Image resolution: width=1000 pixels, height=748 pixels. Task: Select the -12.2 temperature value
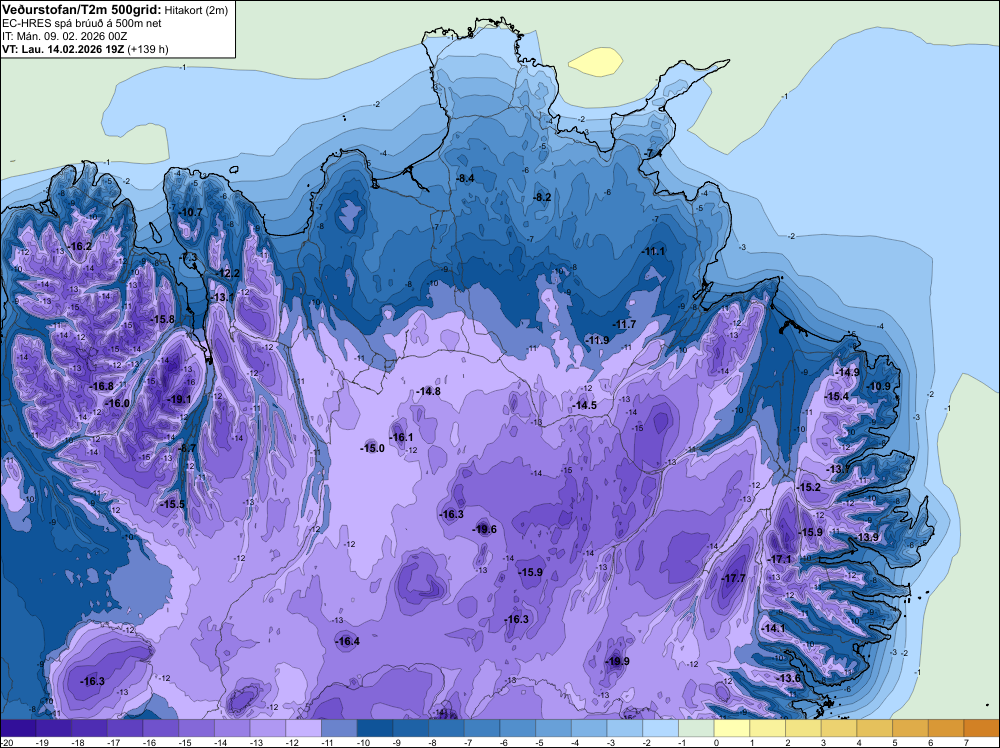(228, 274)
